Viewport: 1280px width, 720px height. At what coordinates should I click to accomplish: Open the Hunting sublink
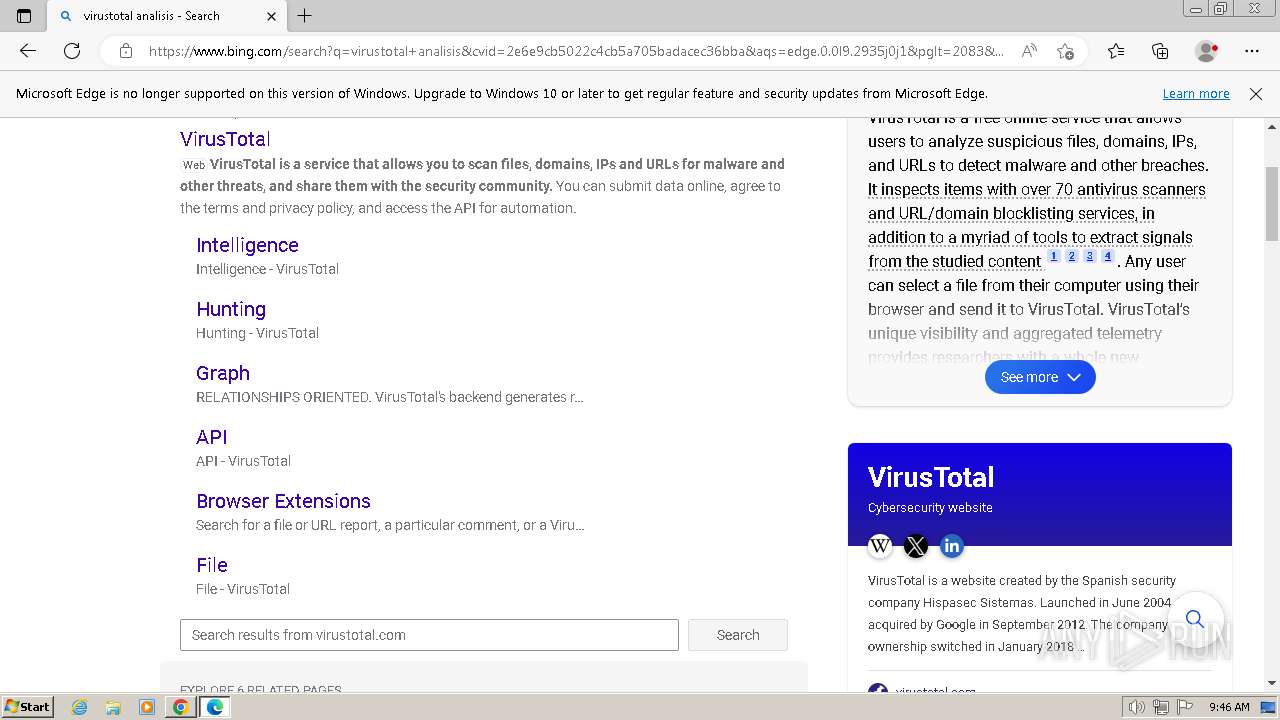point(231,309)
